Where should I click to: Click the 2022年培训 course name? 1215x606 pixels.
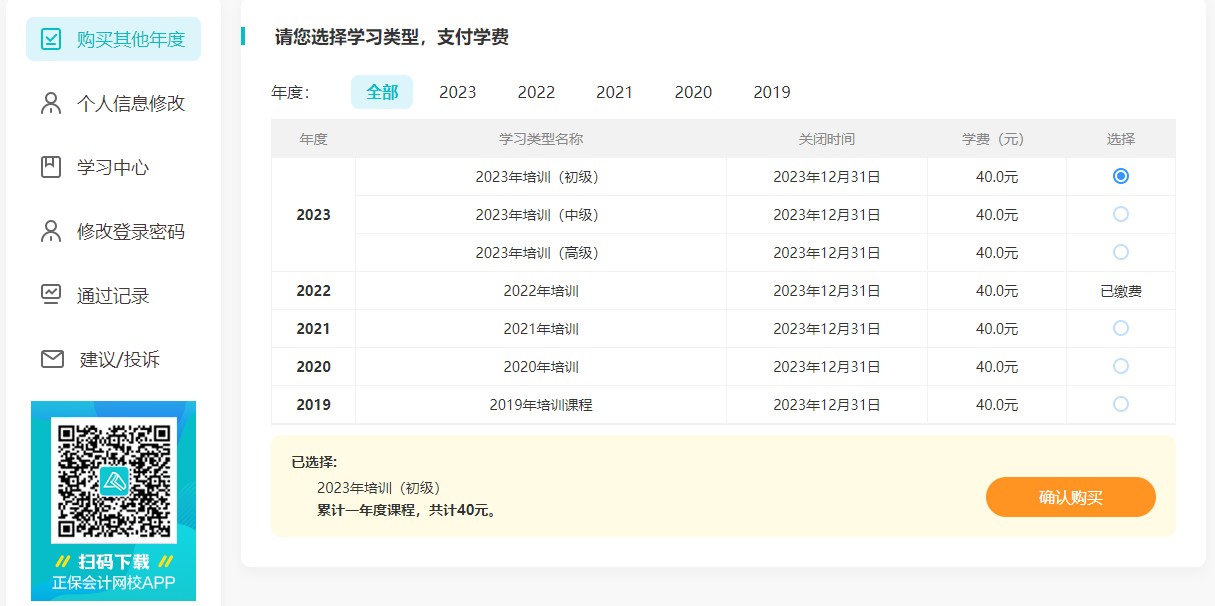pyautogui.click(x=541, y=291)
